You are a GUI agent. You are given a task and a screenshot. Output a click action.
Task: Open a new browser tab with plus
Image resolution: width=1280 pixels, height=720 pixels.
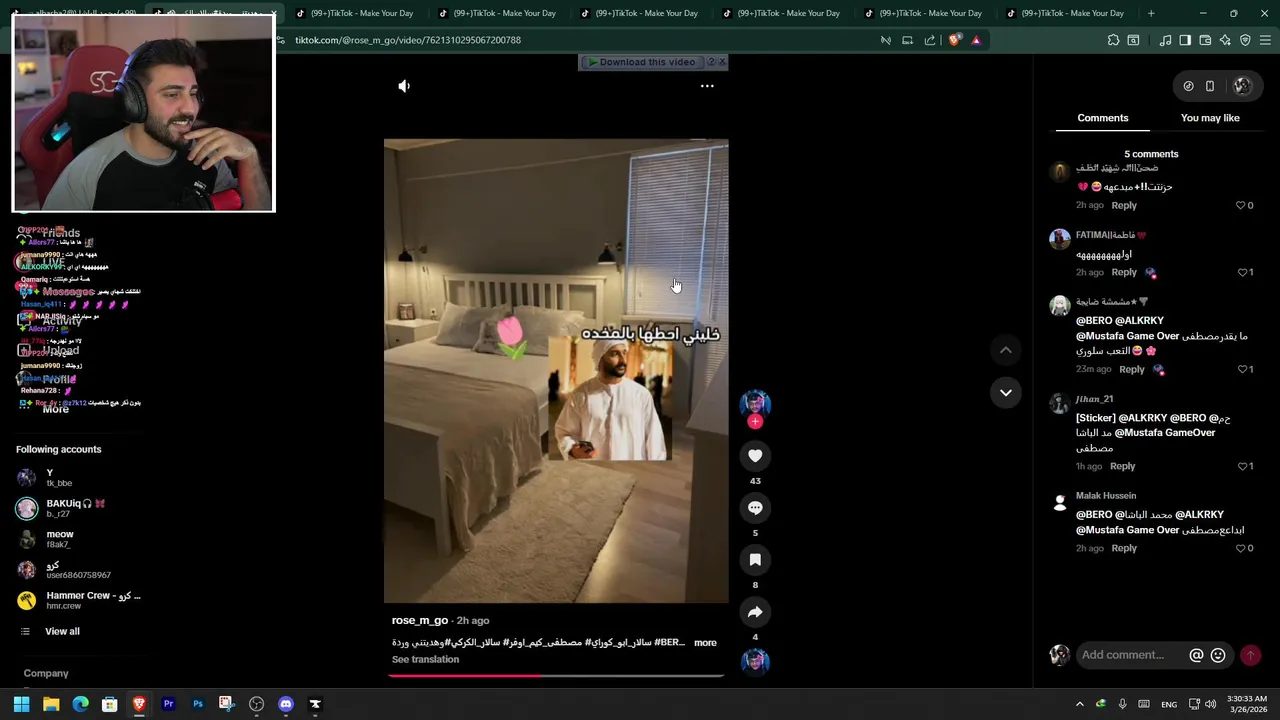[x=1151, y=13]
